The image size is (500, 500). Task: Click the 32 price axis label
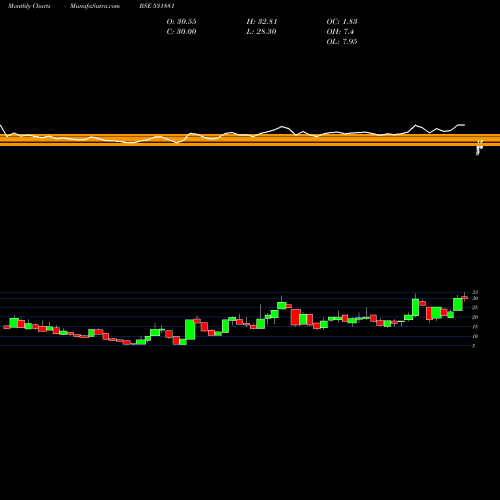pyautogui.click(x=475, y=293)
